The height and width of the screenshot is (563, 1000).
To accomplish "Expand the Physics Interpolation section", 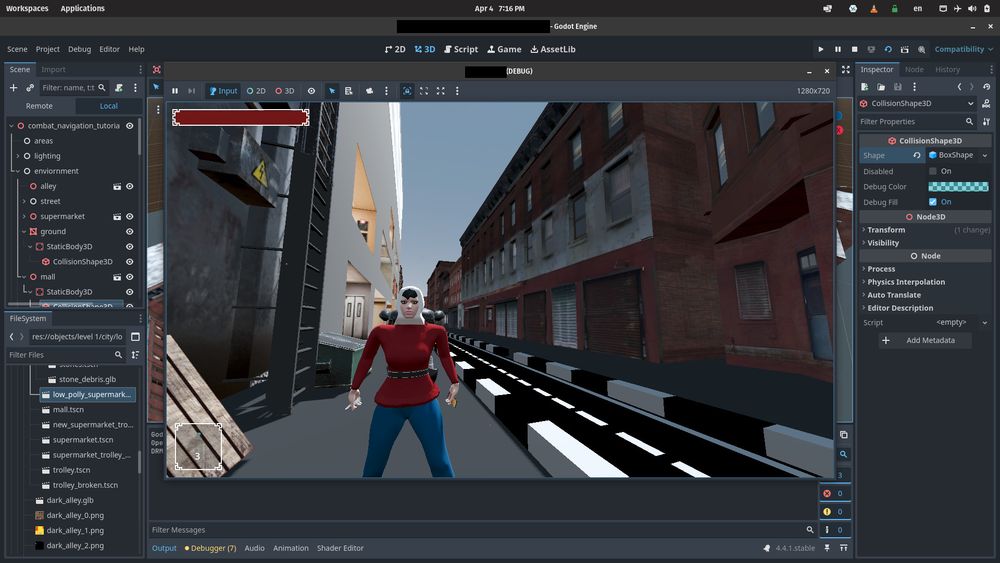I will [x=906, y=282].
